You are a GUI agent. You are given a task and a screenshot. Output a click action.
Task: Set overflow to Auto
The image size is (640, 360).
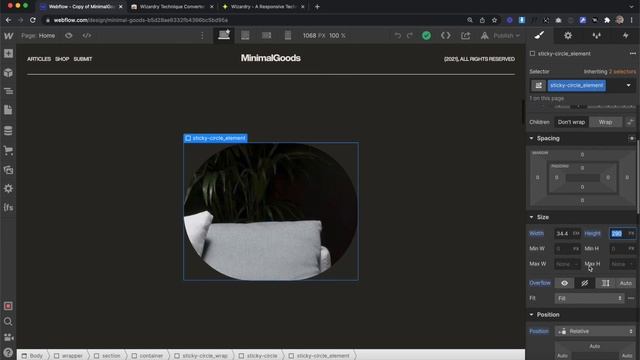(626, 283)
